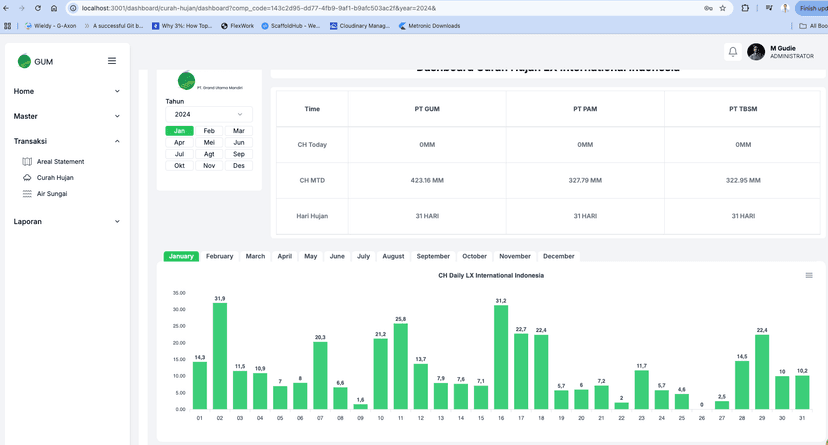Bookmark page with the star icon

(x=722, y=8)
